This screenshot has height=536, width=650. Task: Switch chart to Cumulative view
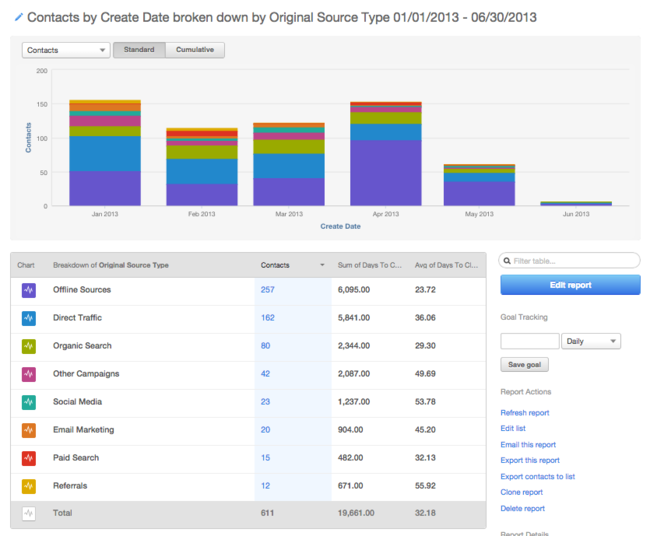coord(195,50)
